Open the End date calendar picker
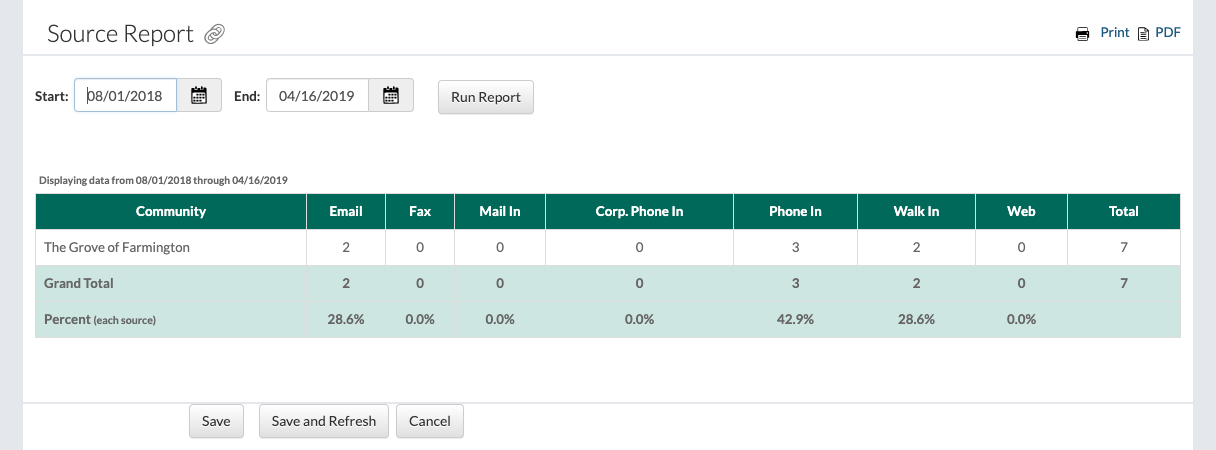1216x450 pixels. click(x=391, y=96)
